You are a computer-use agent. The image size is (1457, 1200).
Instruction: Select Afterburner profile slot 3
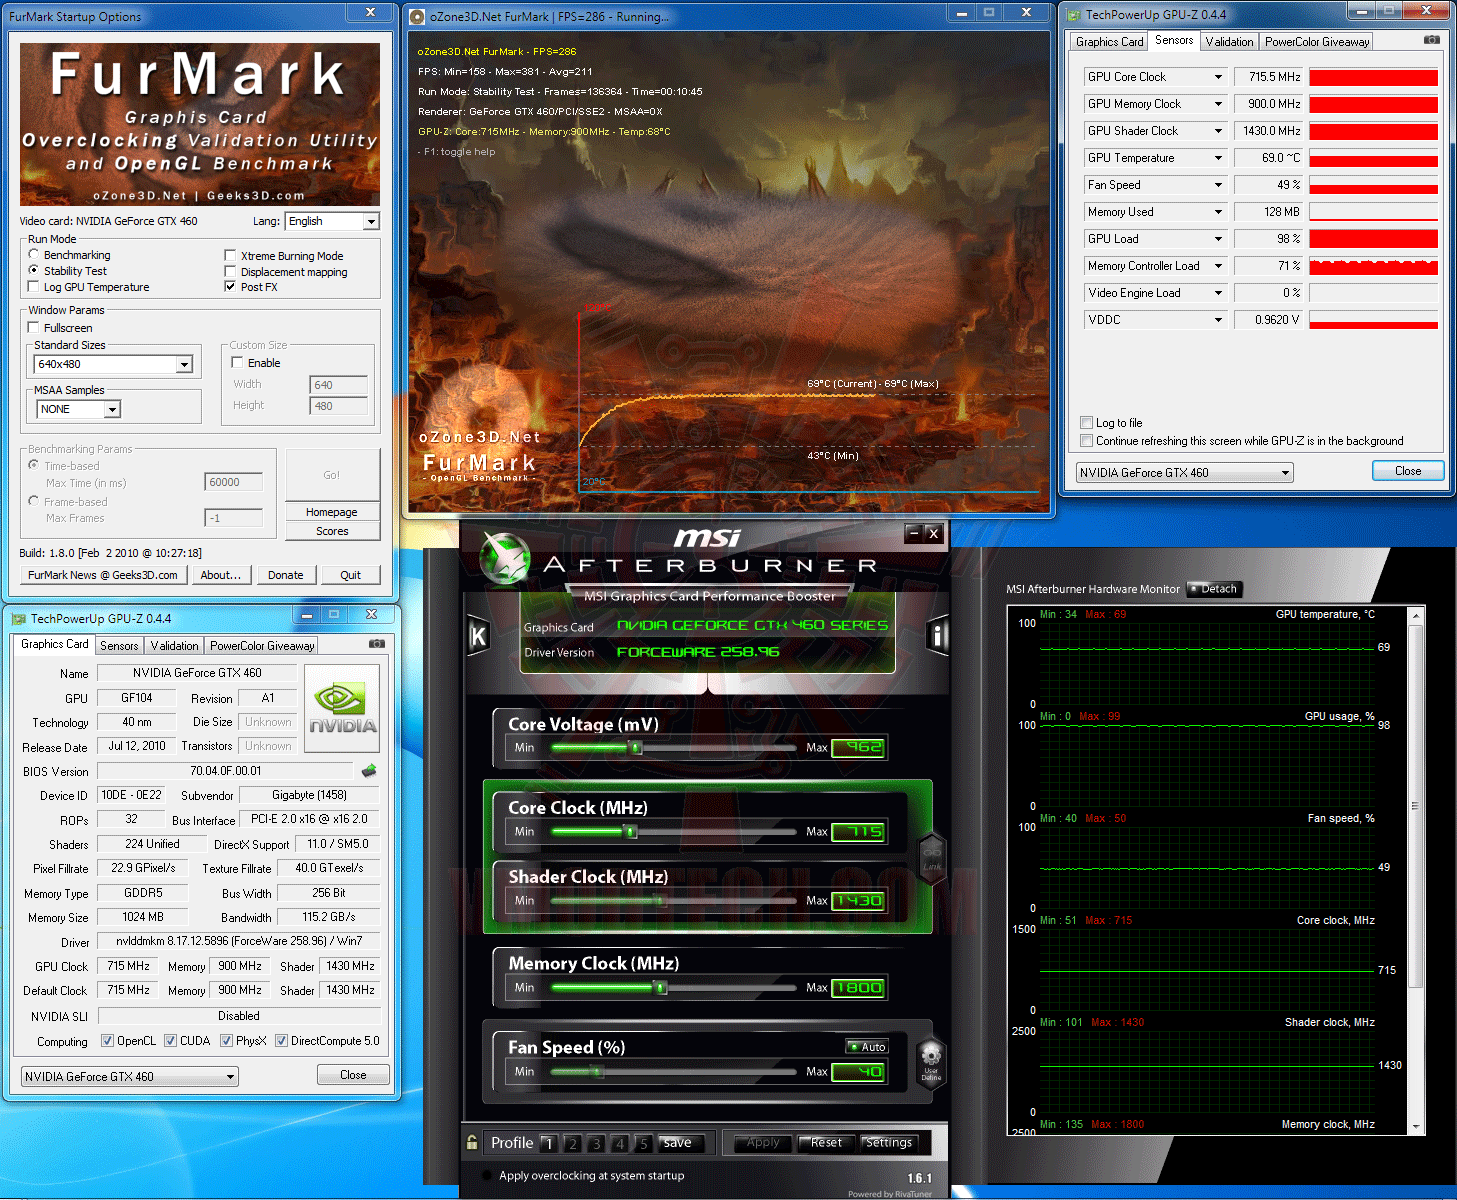(x=596, y=1143)
